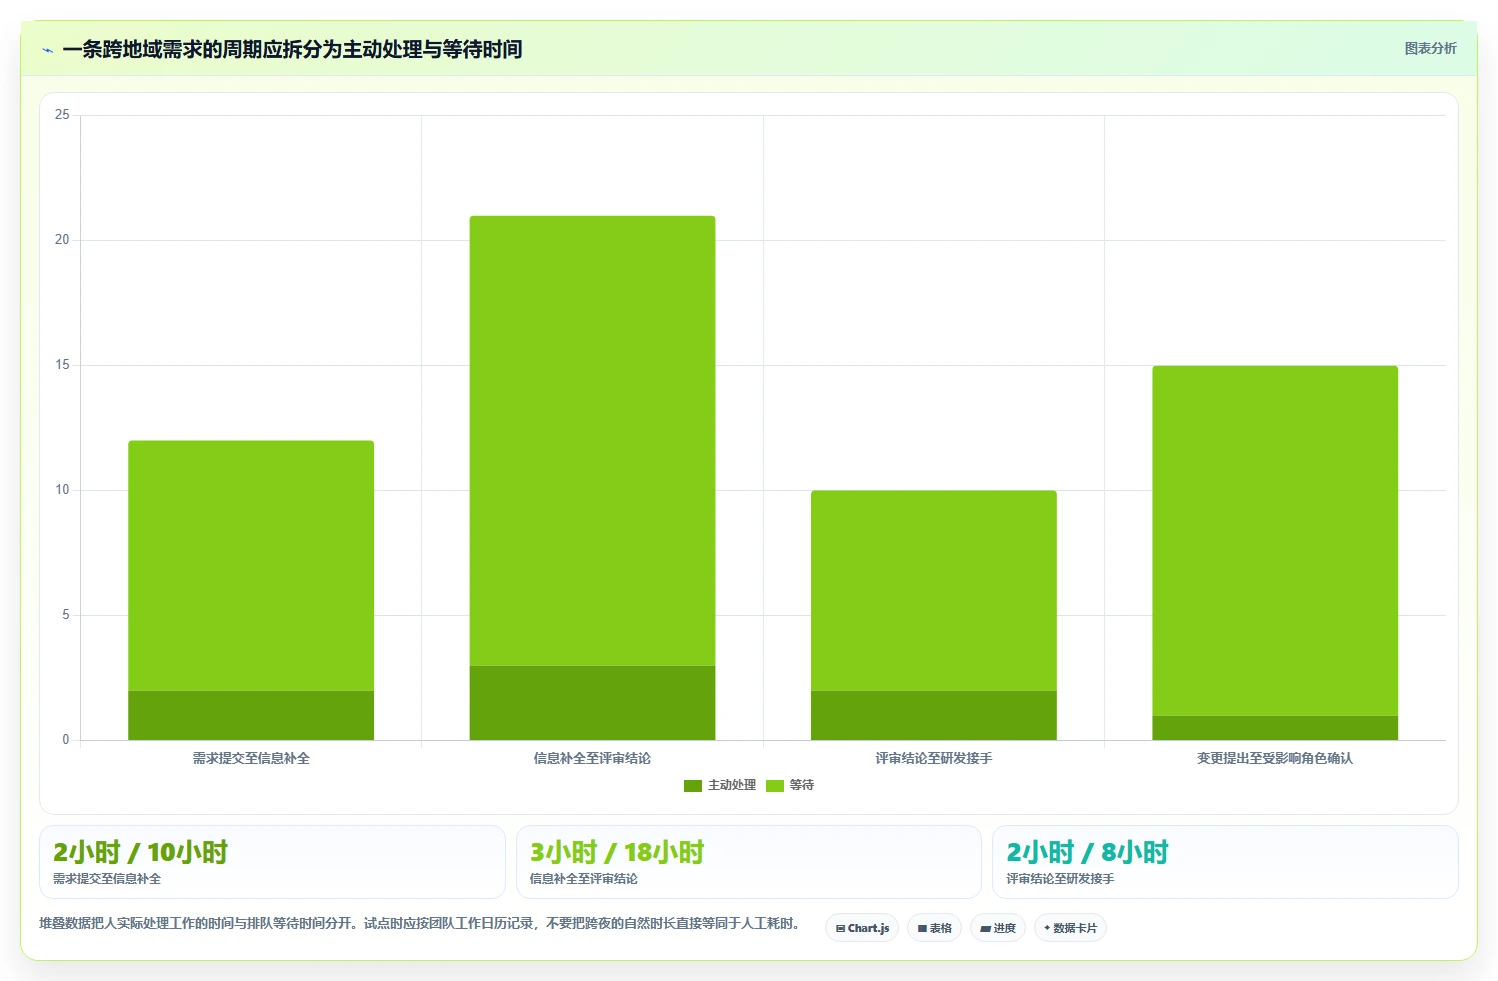Click 等待 segment of 评审结论至研发接手 bar
Image resolution: width=1498 pixels, height=981 pixels.
pyautogui.click(x=934, y=590)
